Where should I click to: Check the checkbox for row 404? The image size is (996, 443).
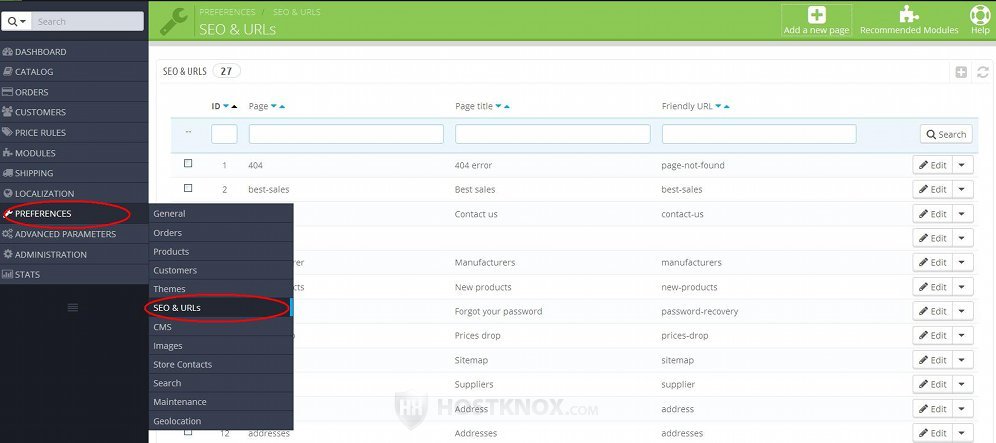coord(188,163)
